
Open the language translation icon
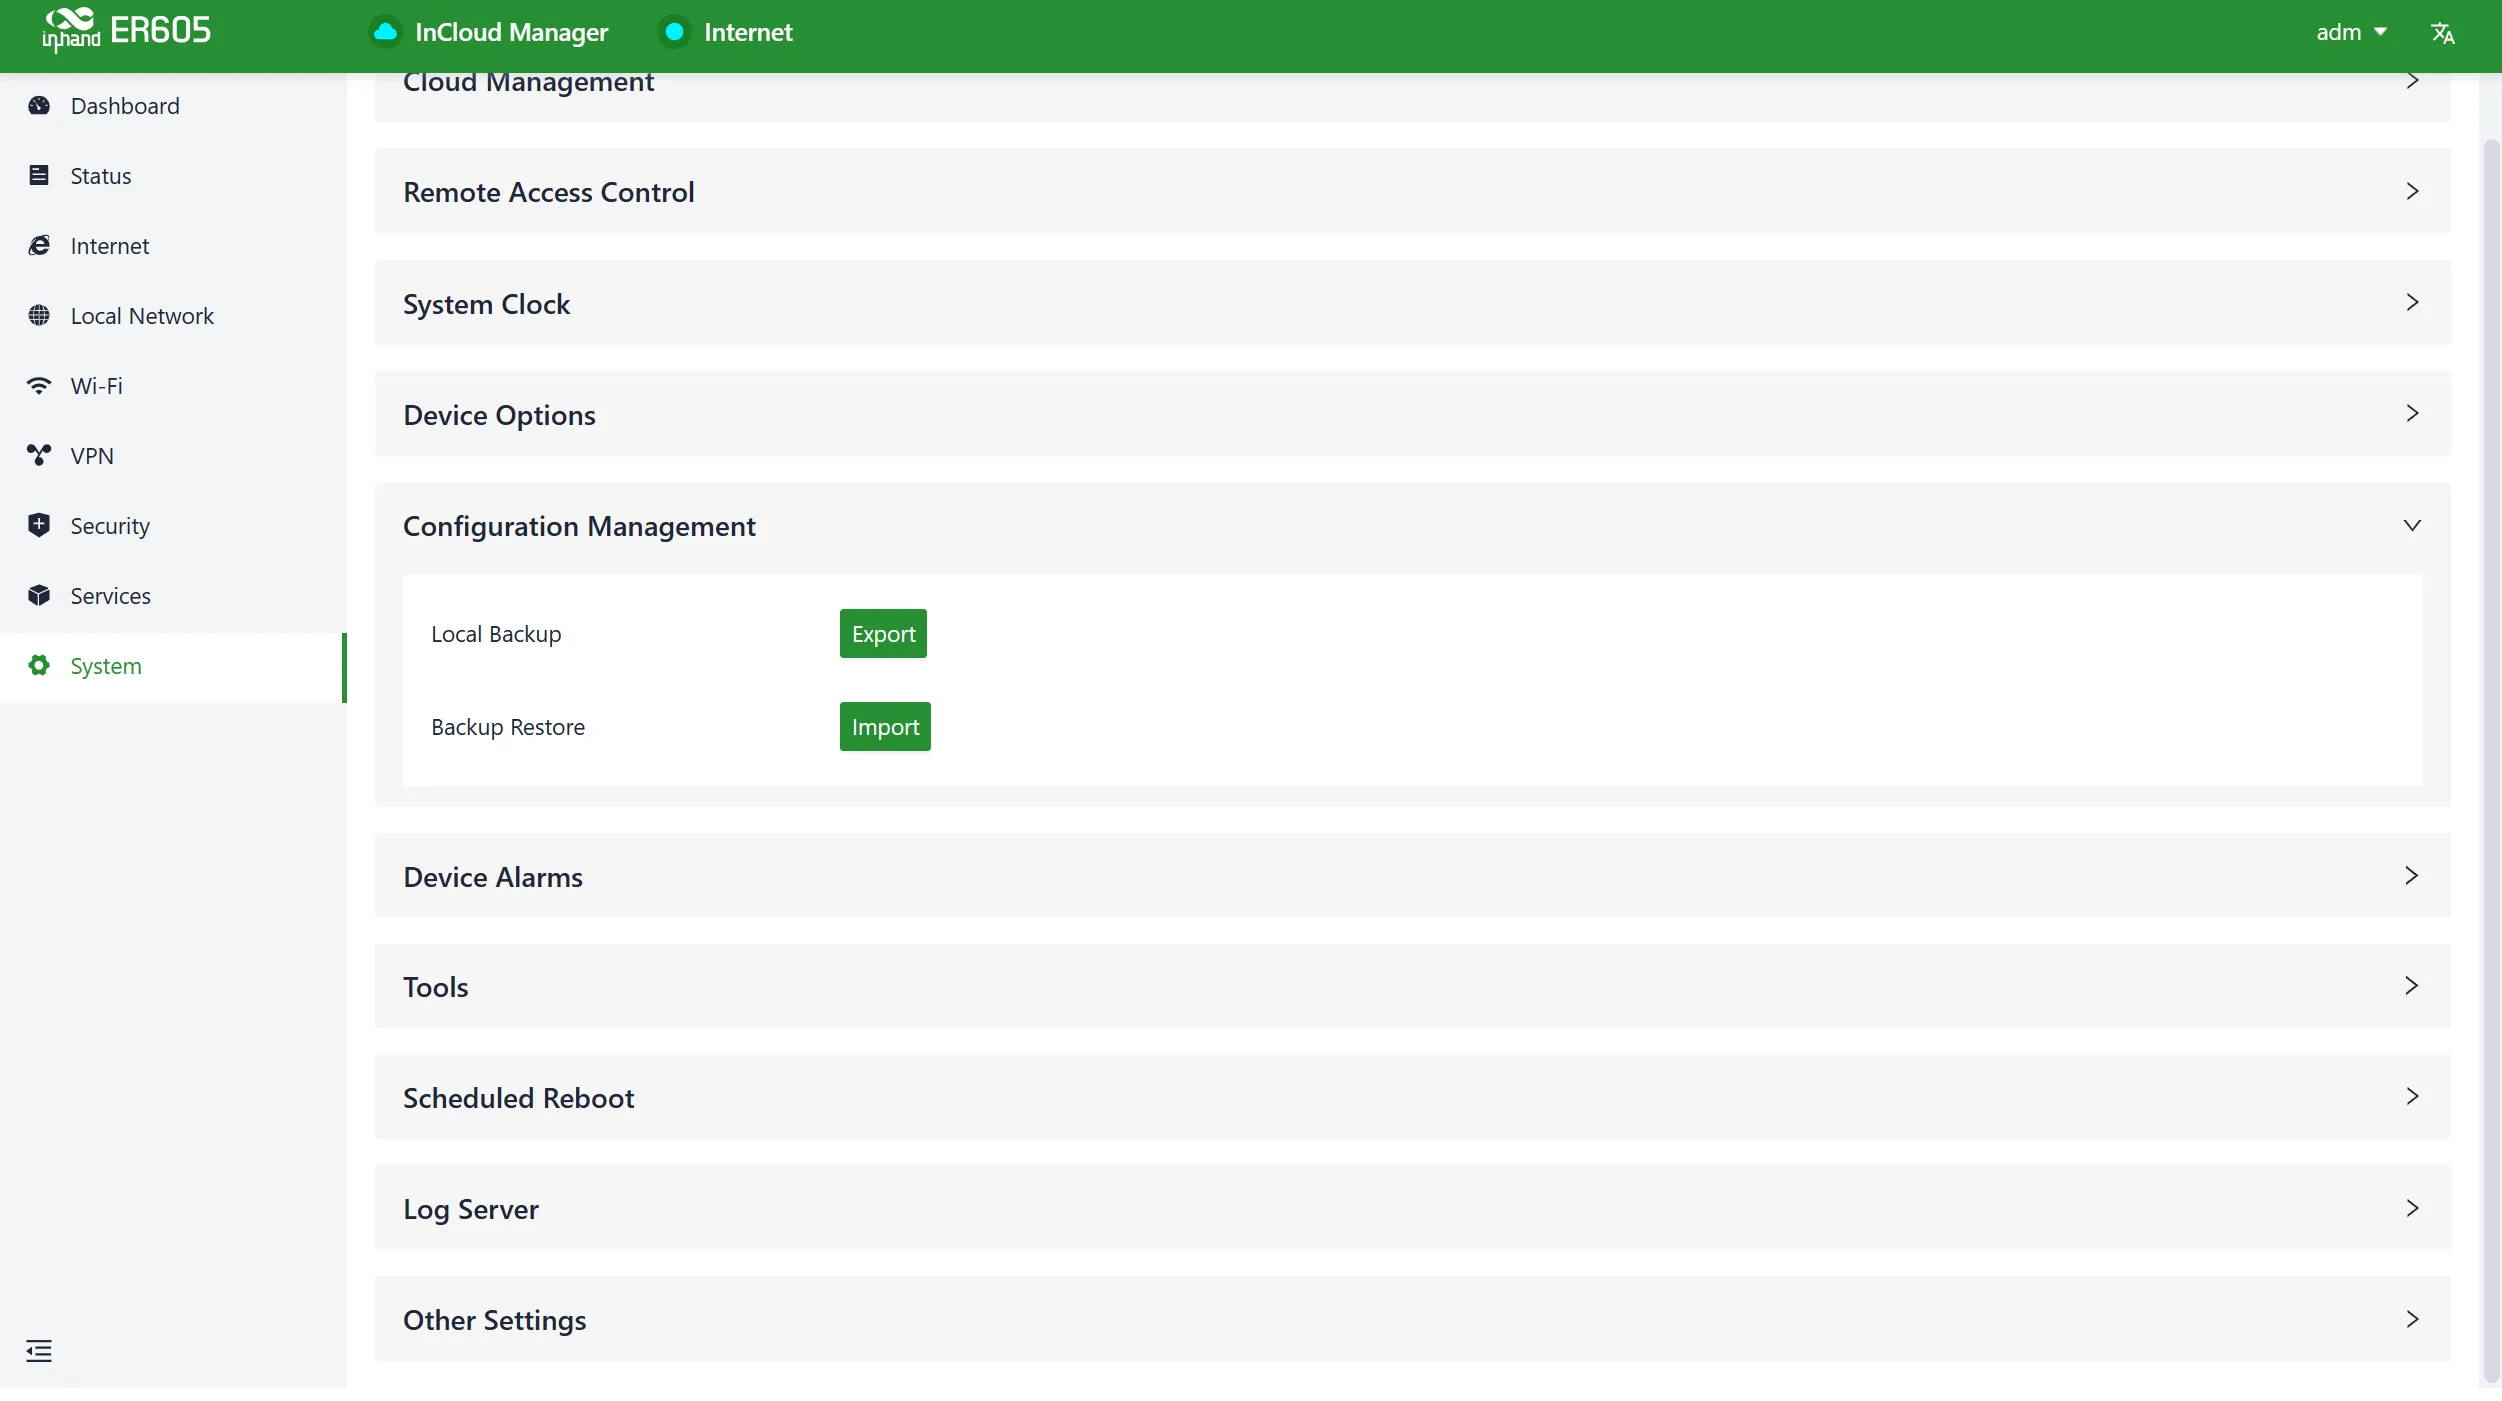[x=2442, y=33]
